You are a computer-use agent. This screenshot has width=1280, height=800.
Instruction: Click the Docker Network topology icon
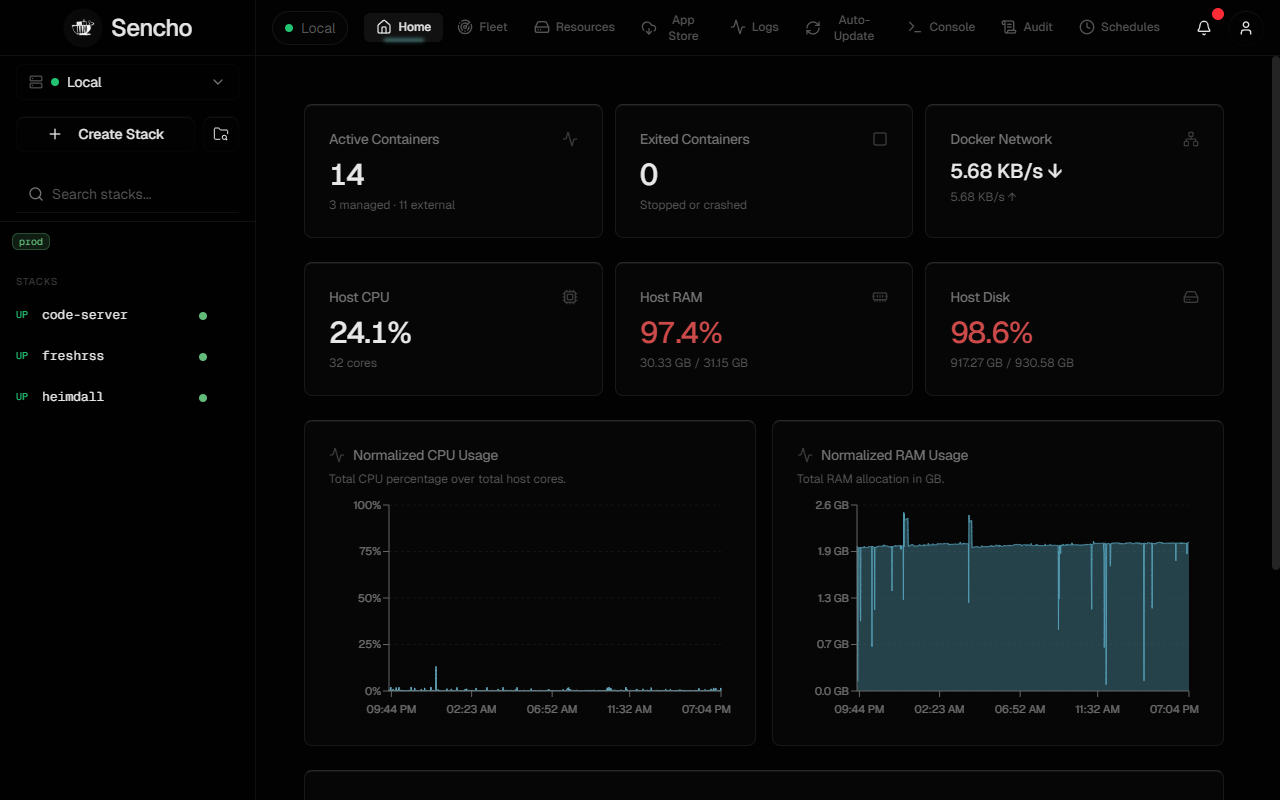click(1191, 139)
